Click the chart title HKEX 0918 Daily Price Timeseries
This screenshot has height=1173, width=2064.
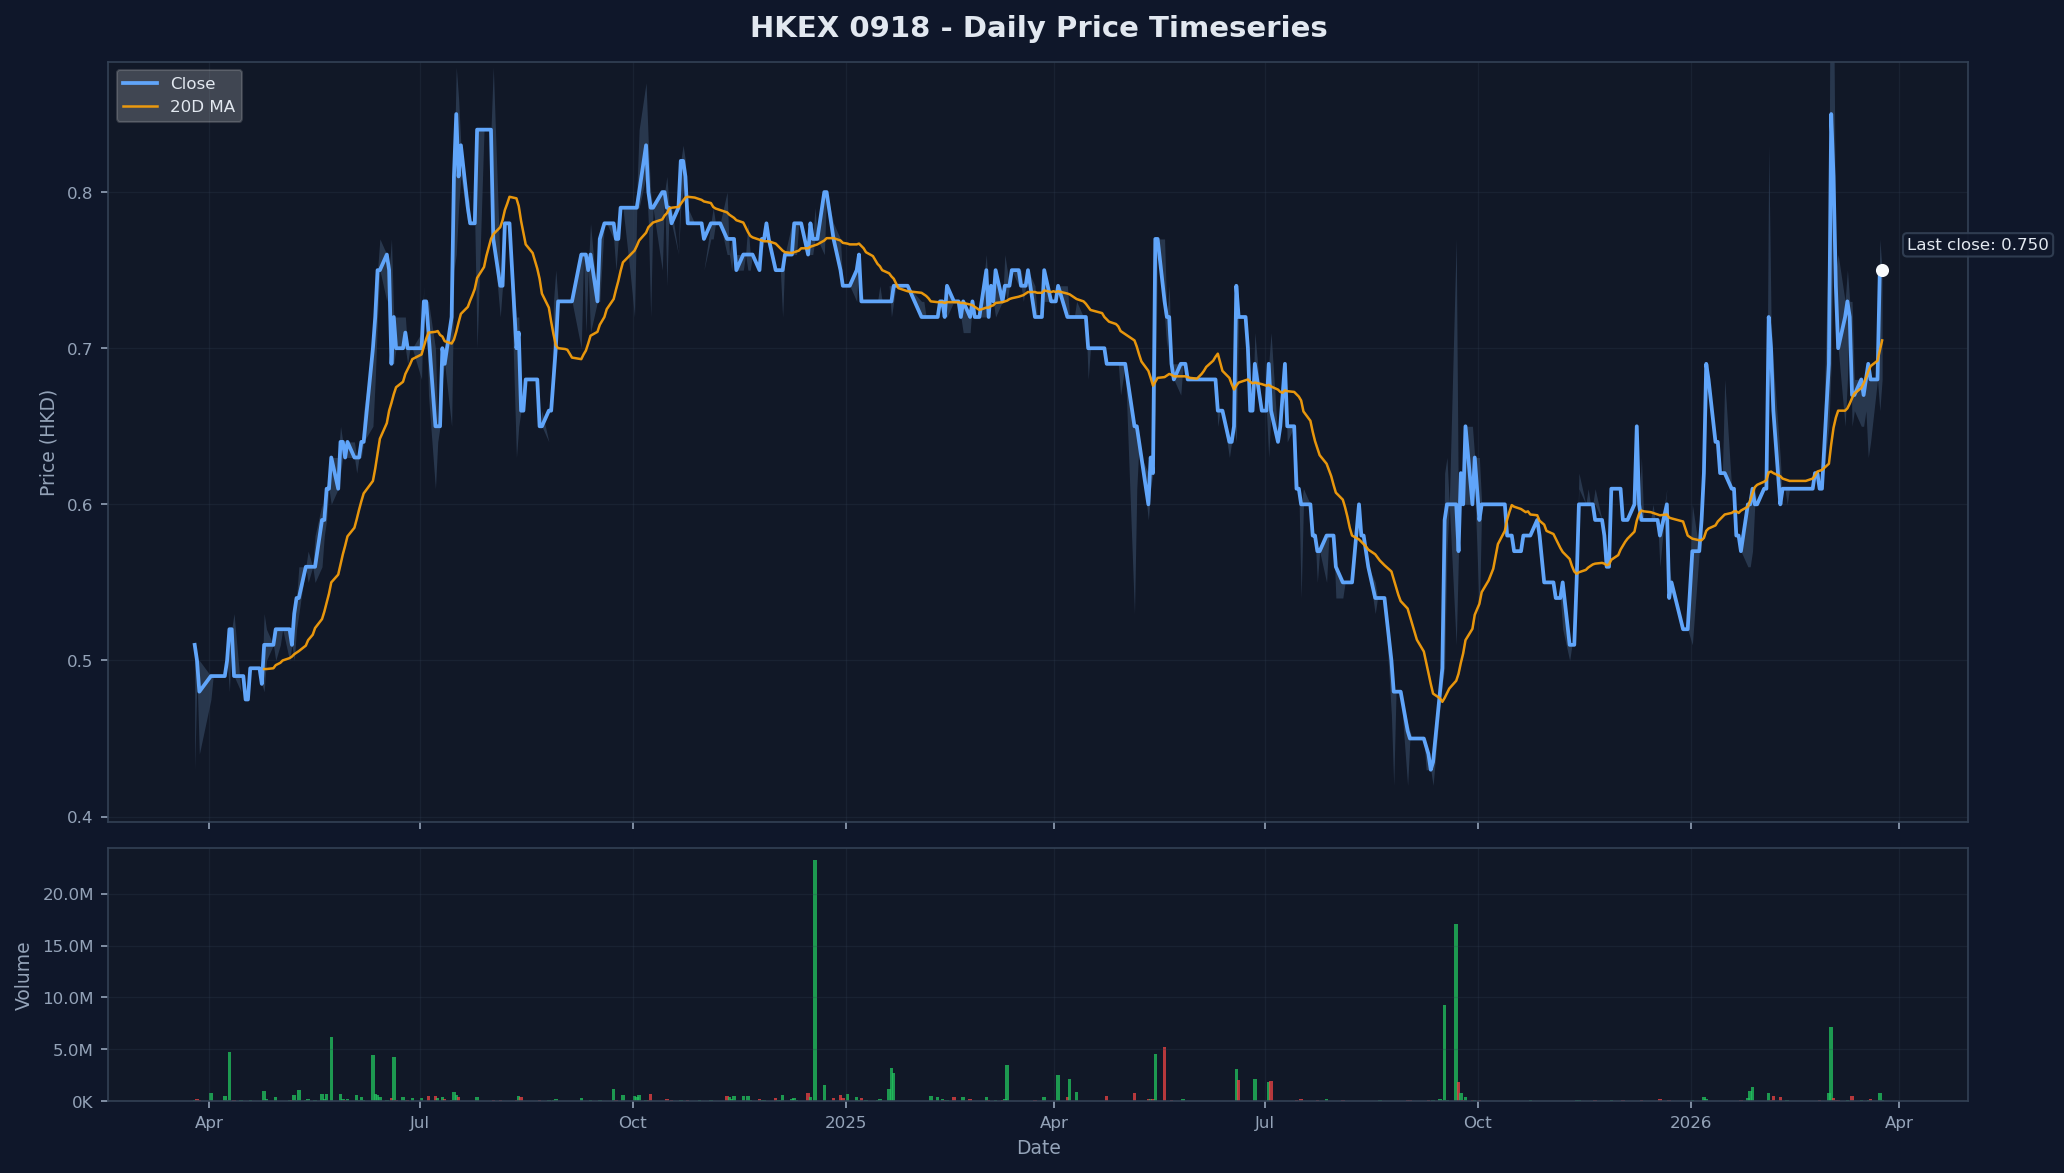(1038, 28)
